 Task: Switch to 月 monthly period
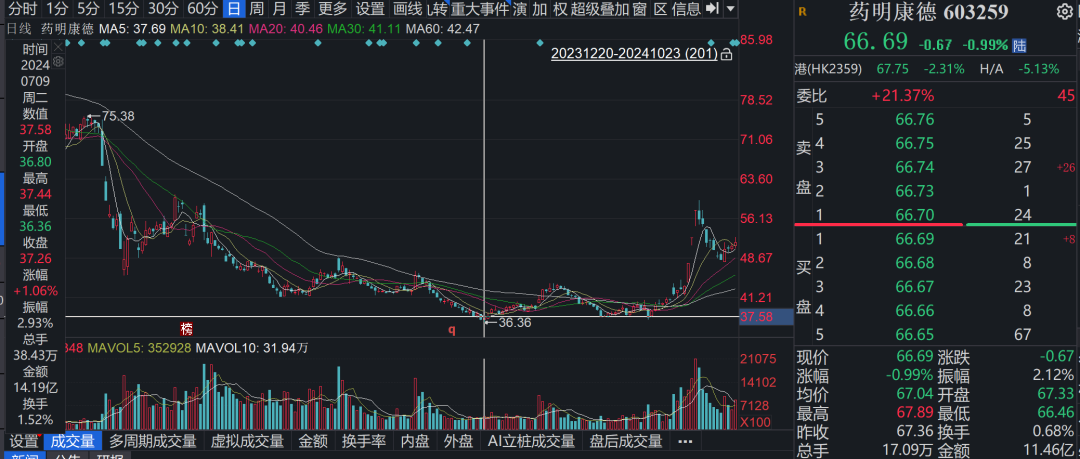pyautogui.click(x=279, y=8)
